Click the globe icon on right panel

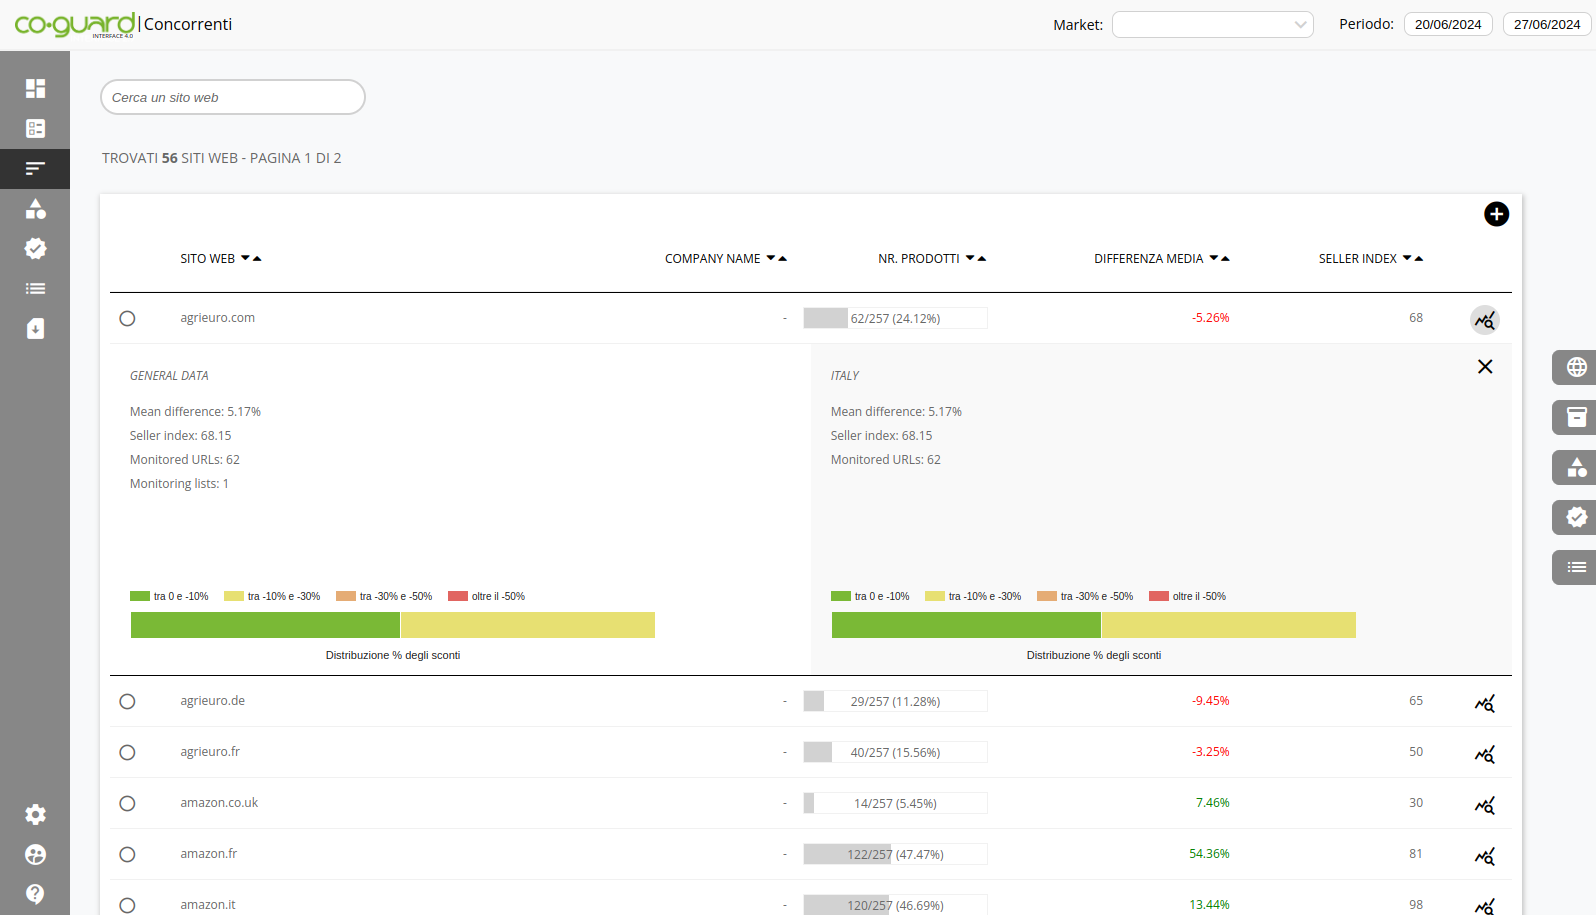point(1576,368)
